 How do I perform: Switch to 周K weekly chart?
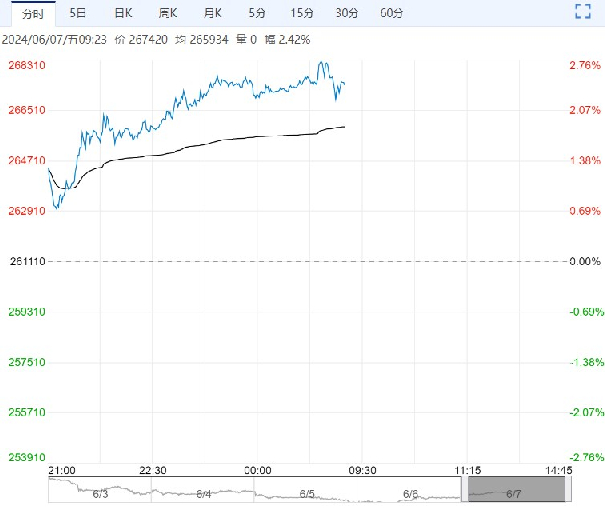click(167, 13)
